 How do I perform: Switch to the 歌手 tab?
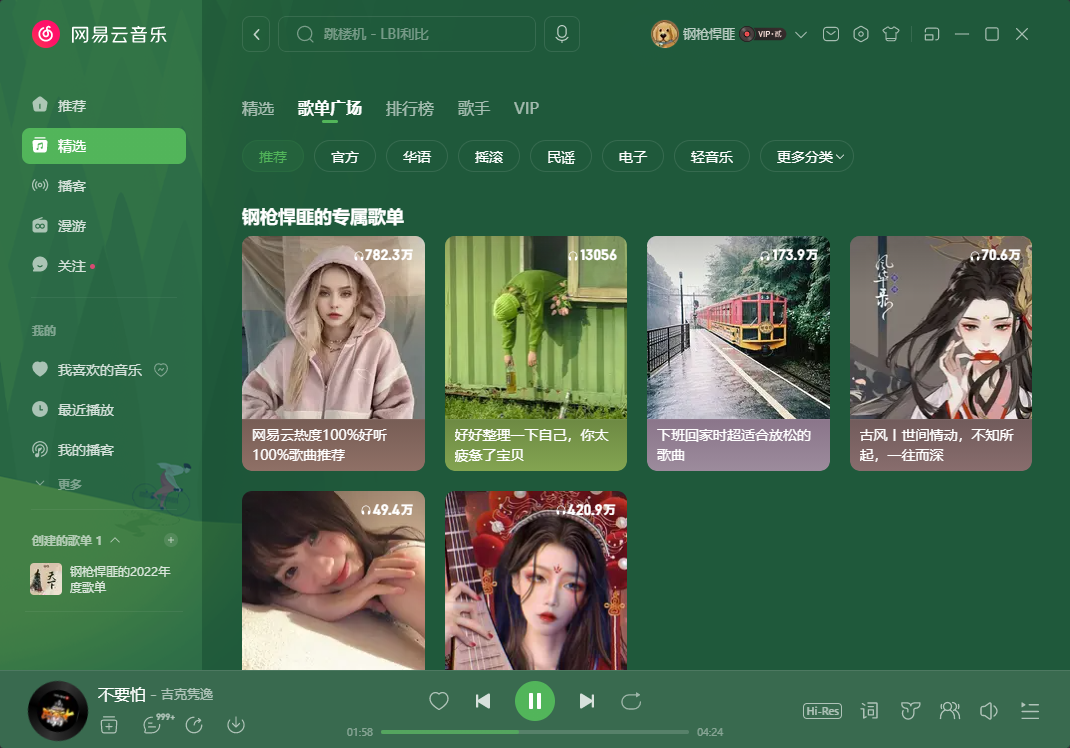click(474, 109)
